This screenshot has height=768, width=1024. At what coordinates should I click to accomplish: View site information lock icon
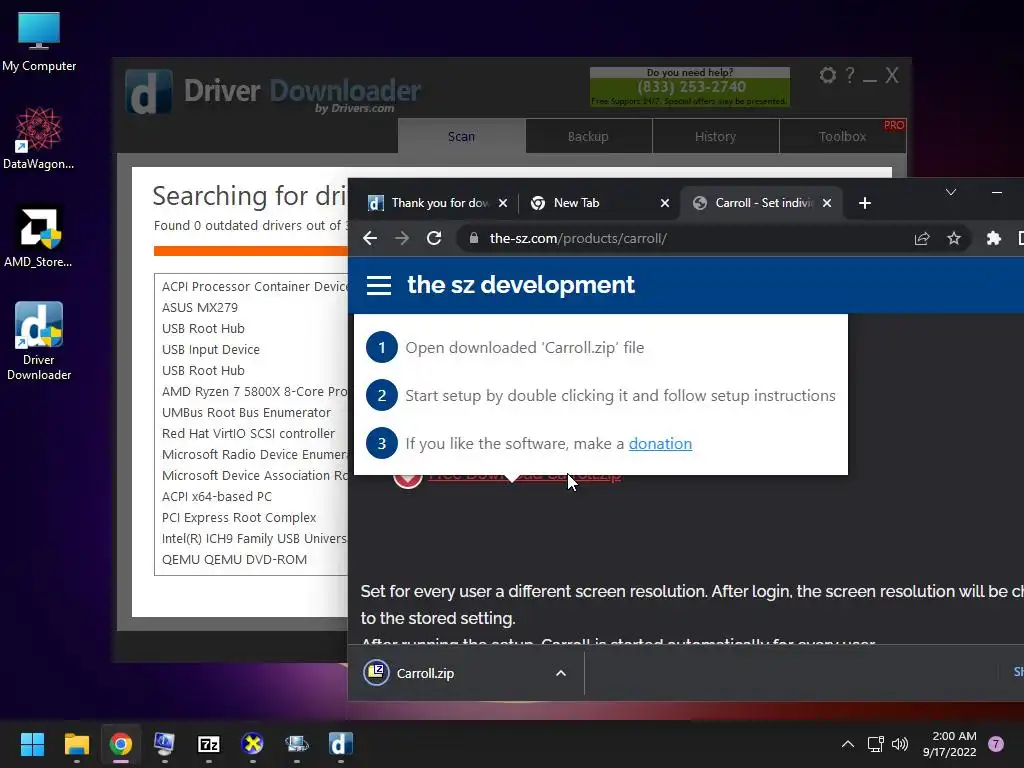[473, 238]
